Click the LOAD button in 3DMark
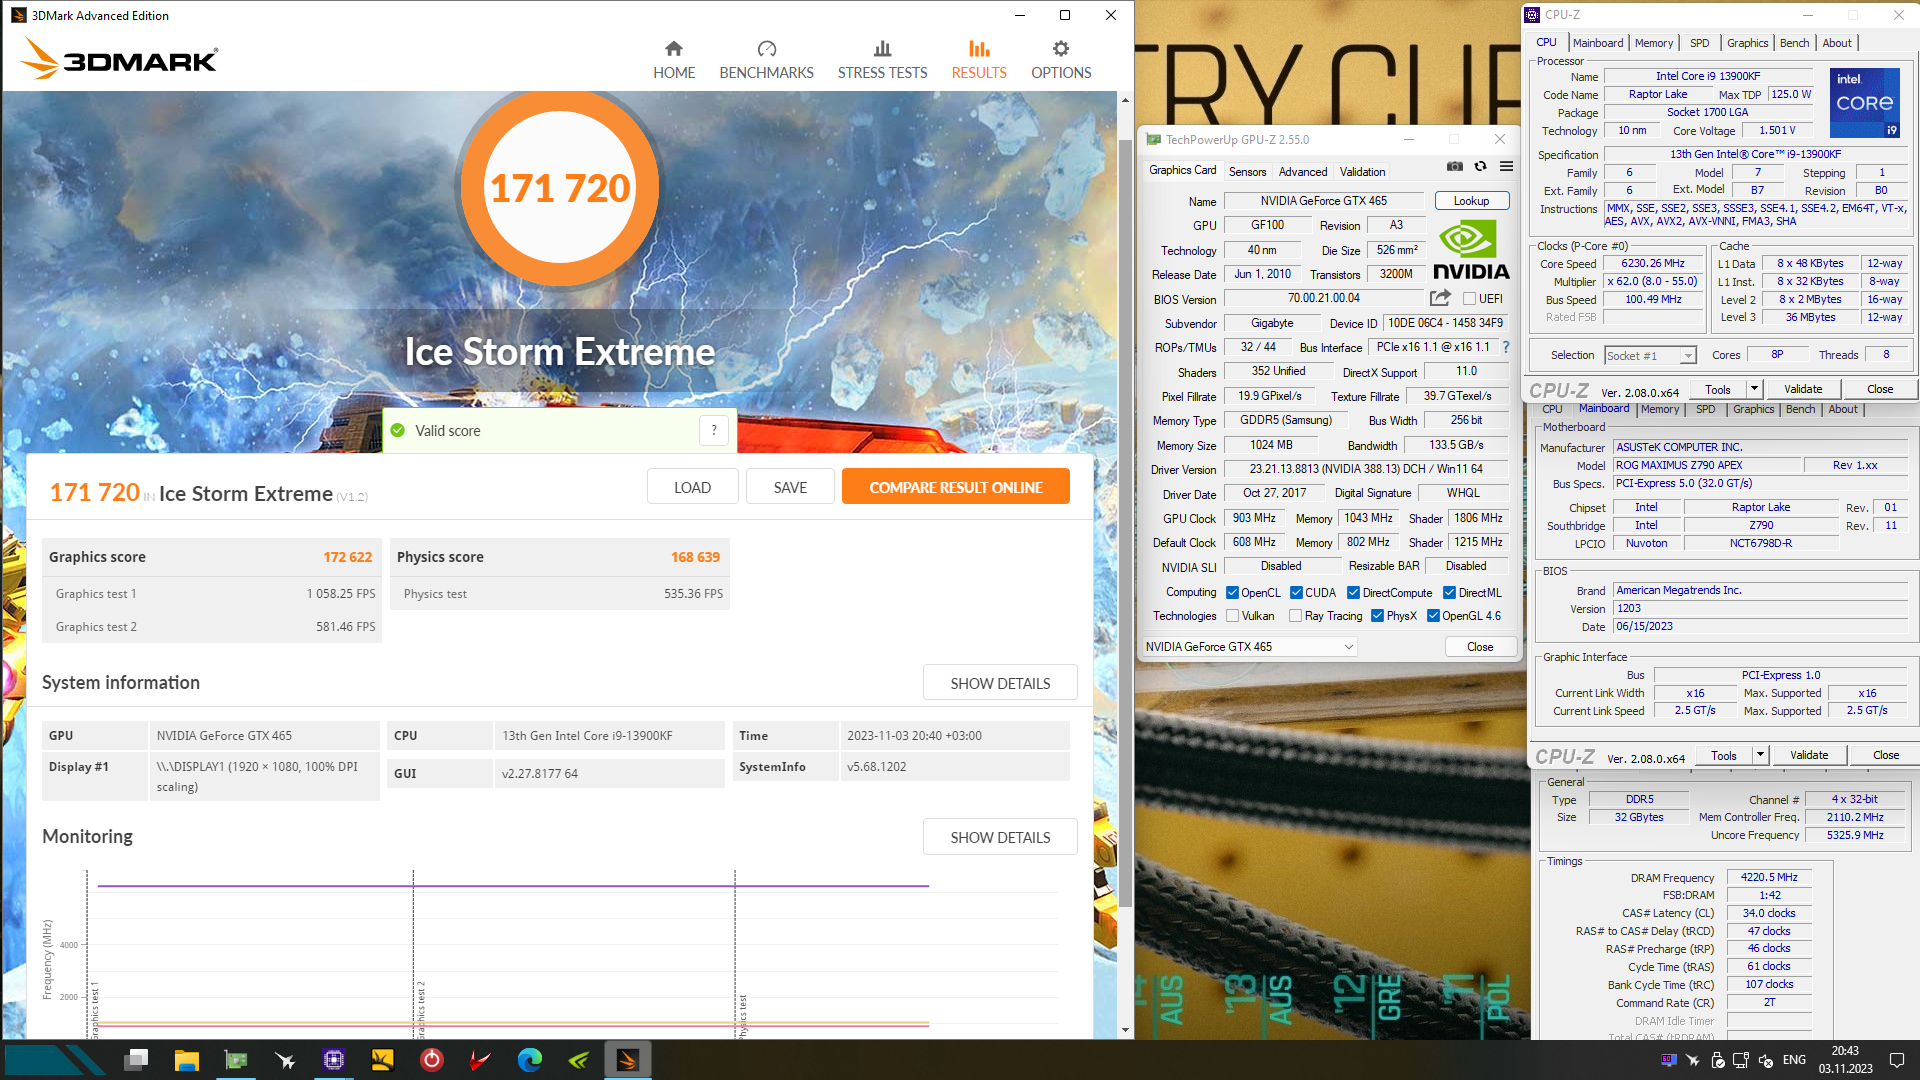The image size is (1920, 1080). point(692,487)
